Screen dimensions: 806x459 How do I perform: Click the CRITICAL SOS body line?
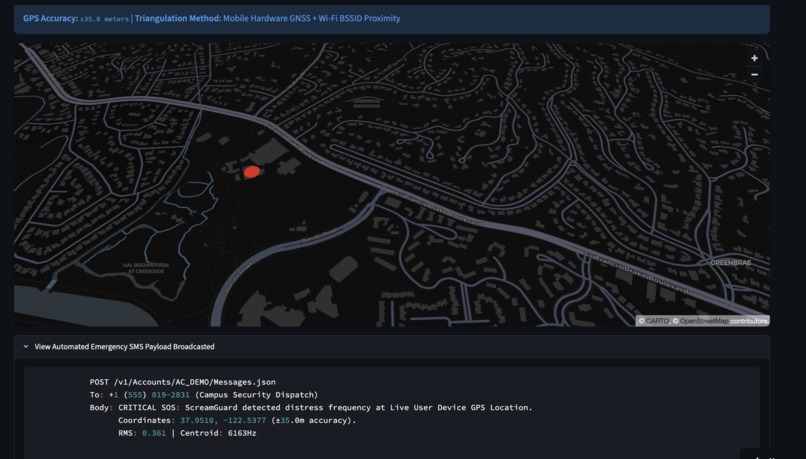click(x=311, y=408)
